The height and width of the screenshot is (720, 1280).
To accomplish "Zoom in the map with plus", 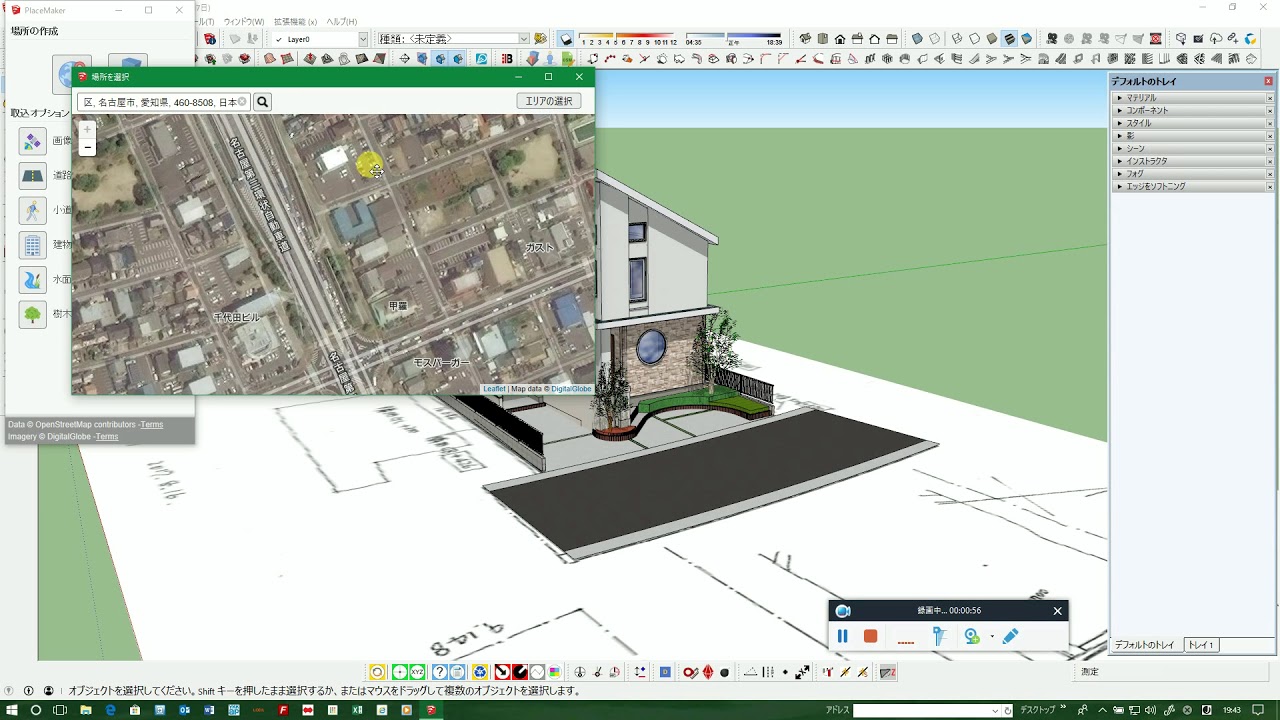I will coord(87,130).
